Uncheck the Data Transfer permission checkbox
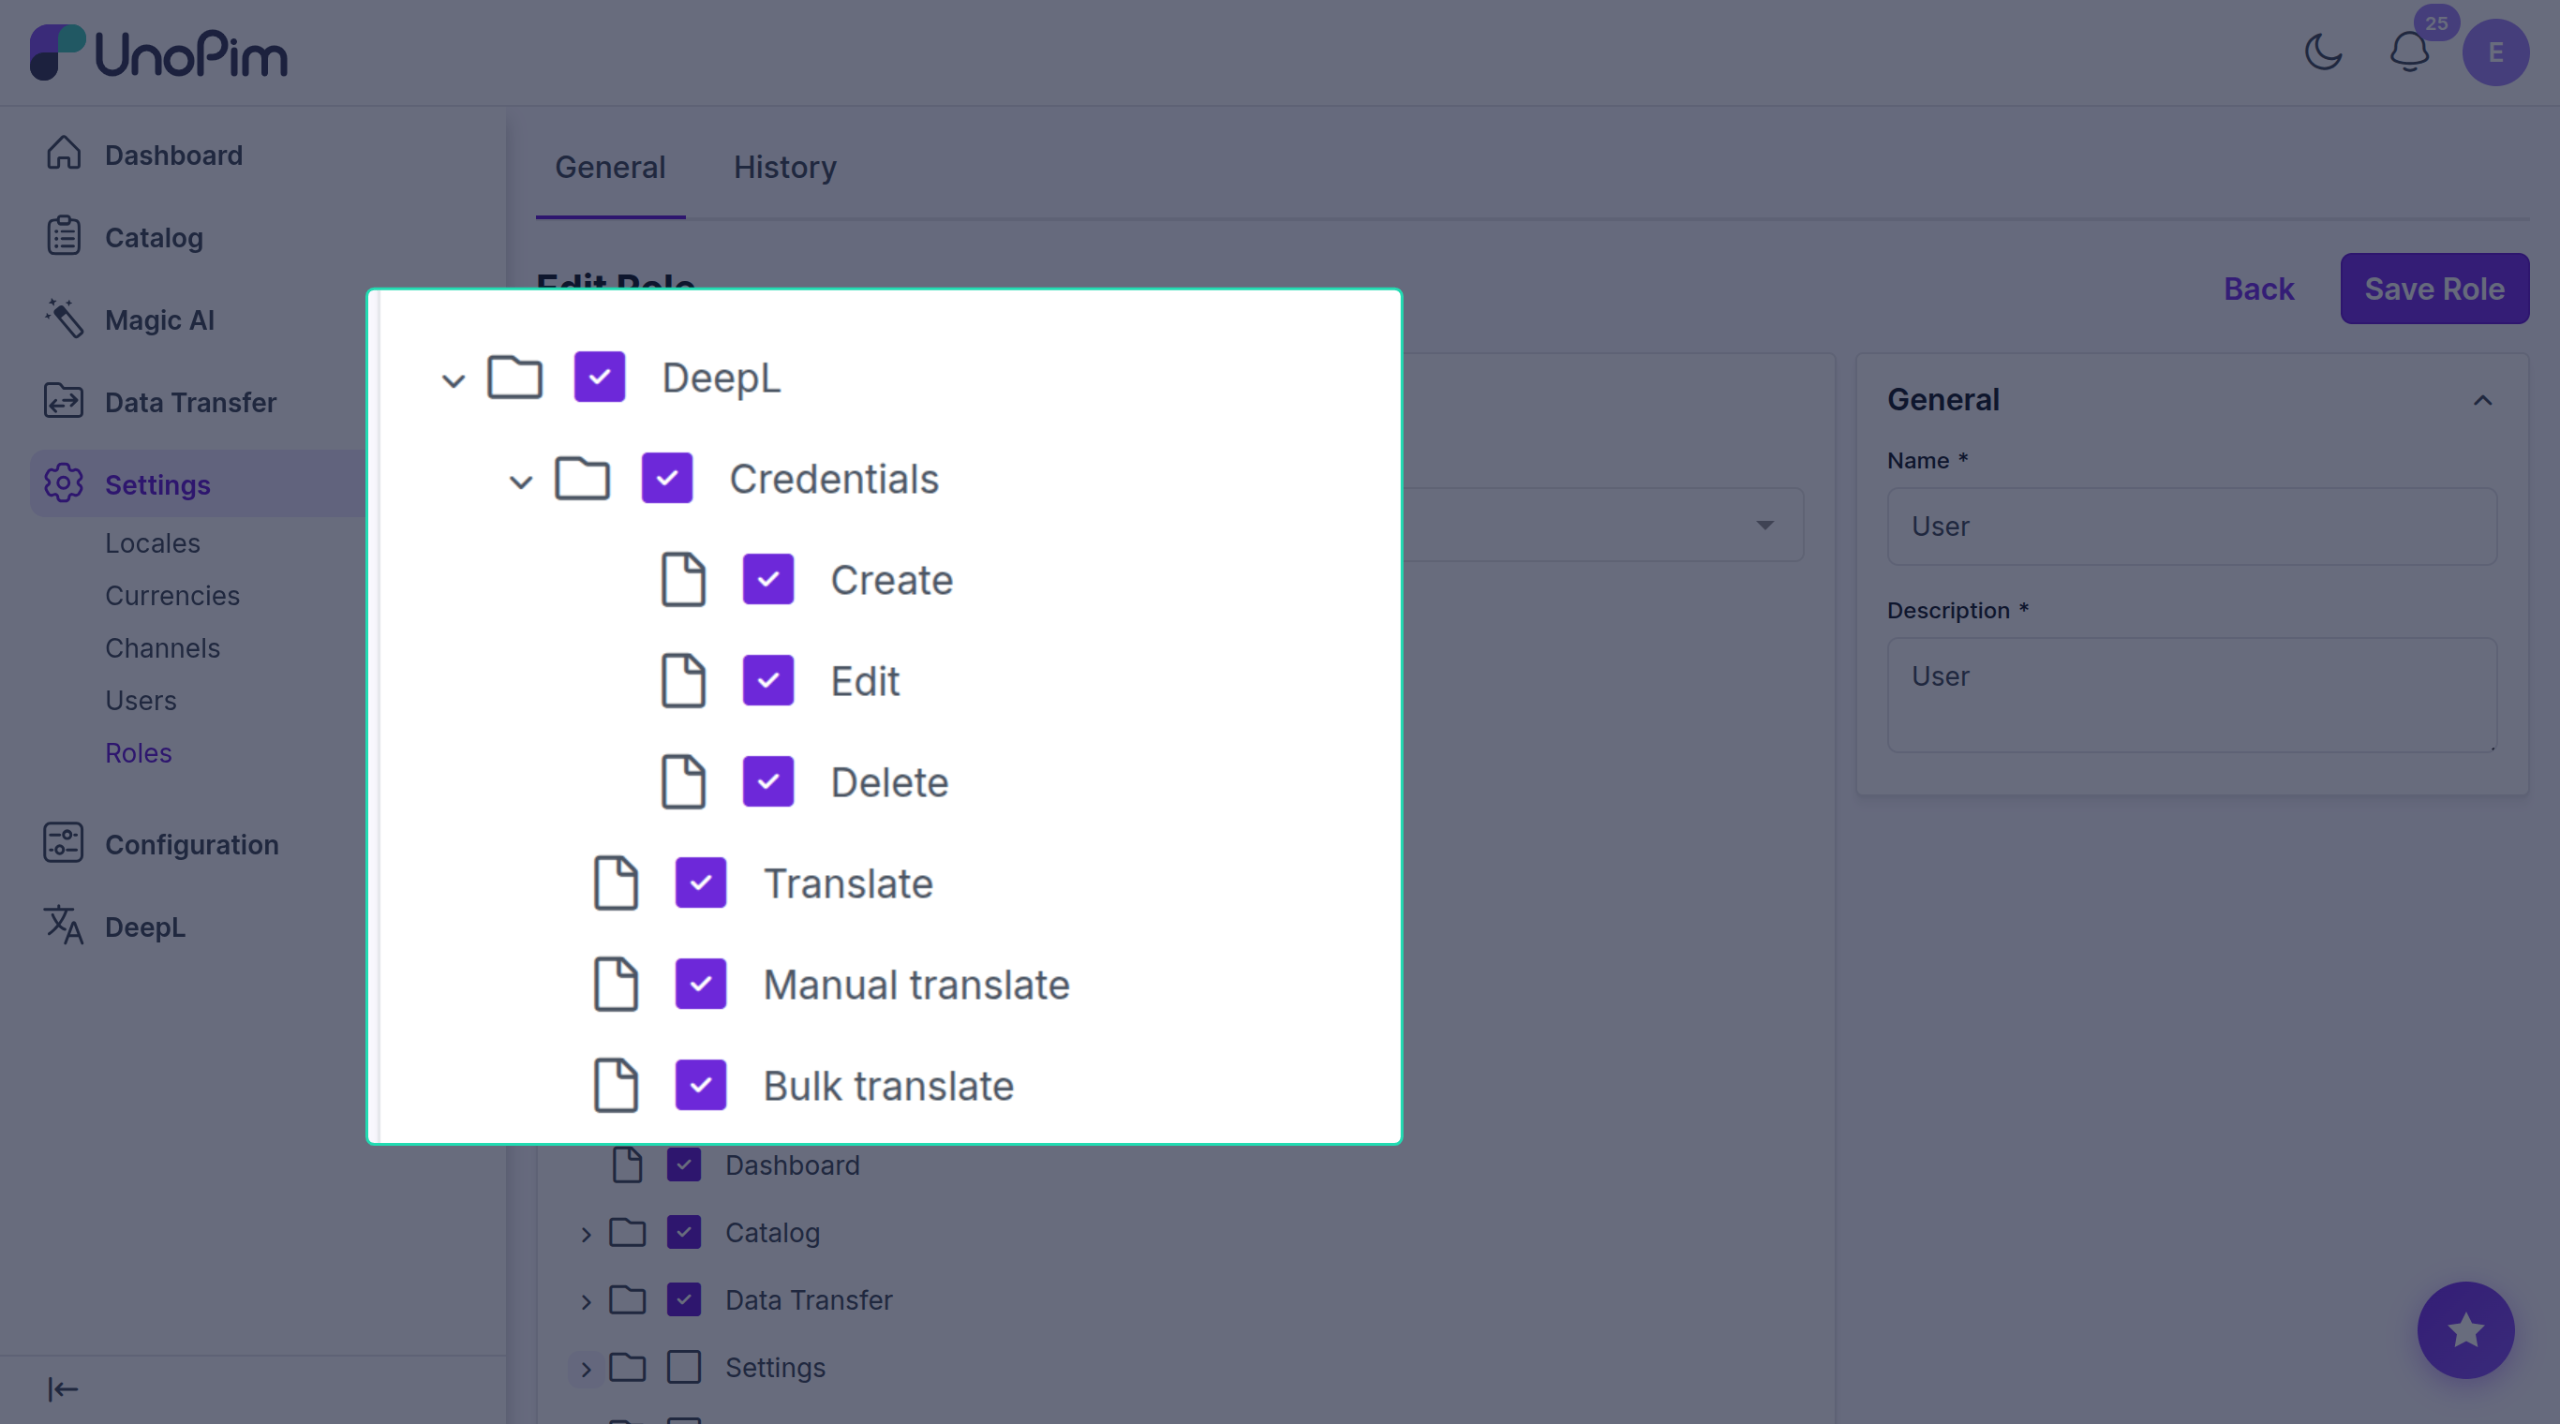This screenshot has height=1424, width=2560. [x=684, y=1299]
